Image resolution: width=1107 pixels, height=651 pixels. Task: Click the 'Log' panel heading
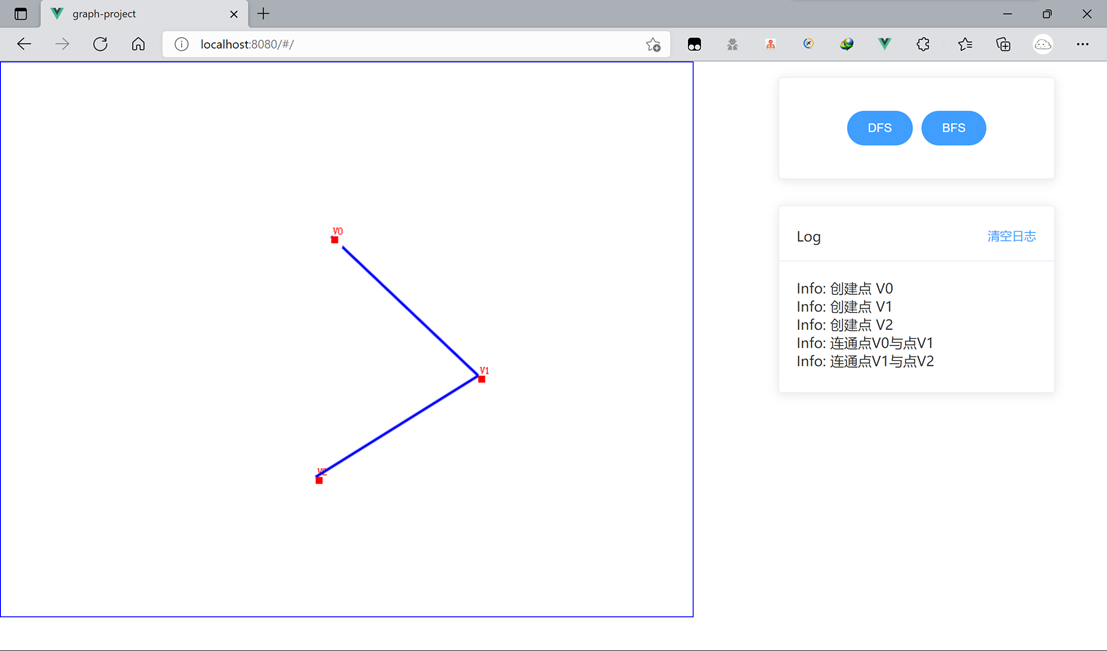point(808,237)
